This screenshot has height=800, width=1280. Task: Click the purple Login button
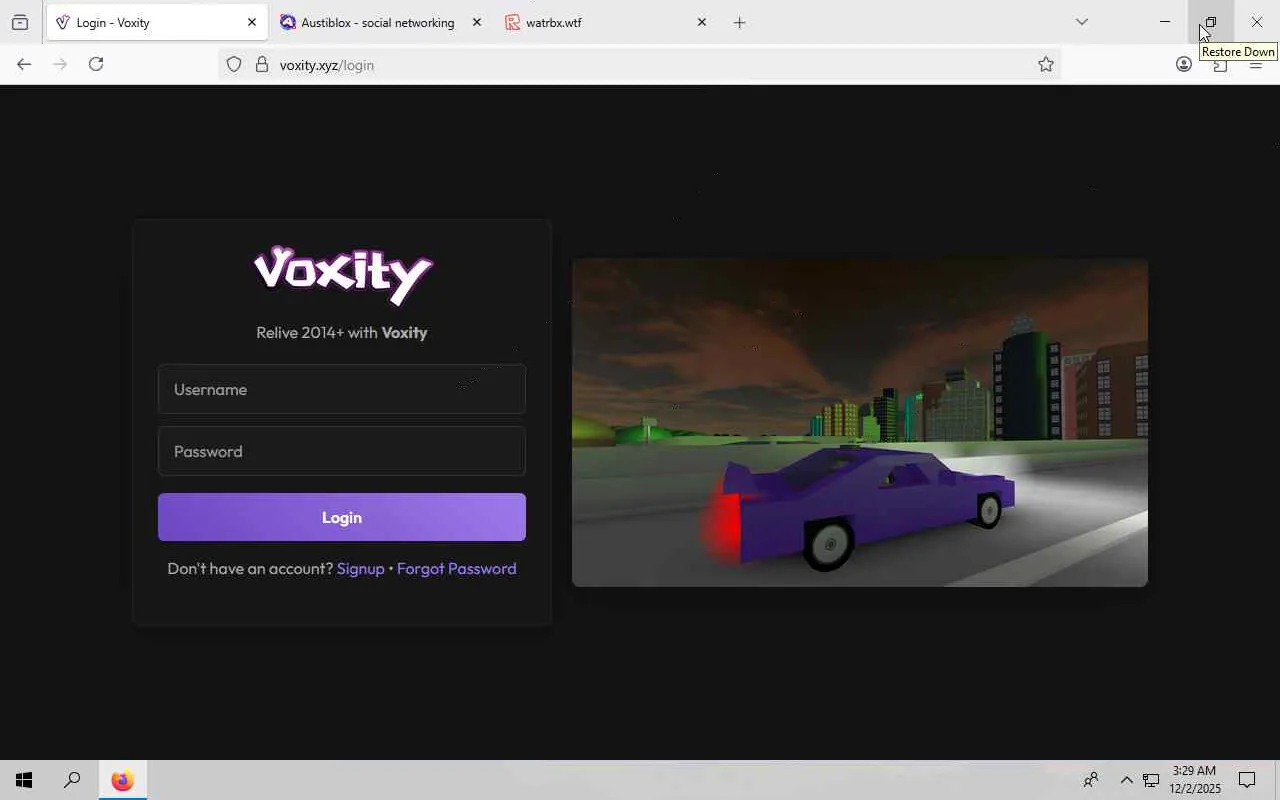(x=342, y=517)
